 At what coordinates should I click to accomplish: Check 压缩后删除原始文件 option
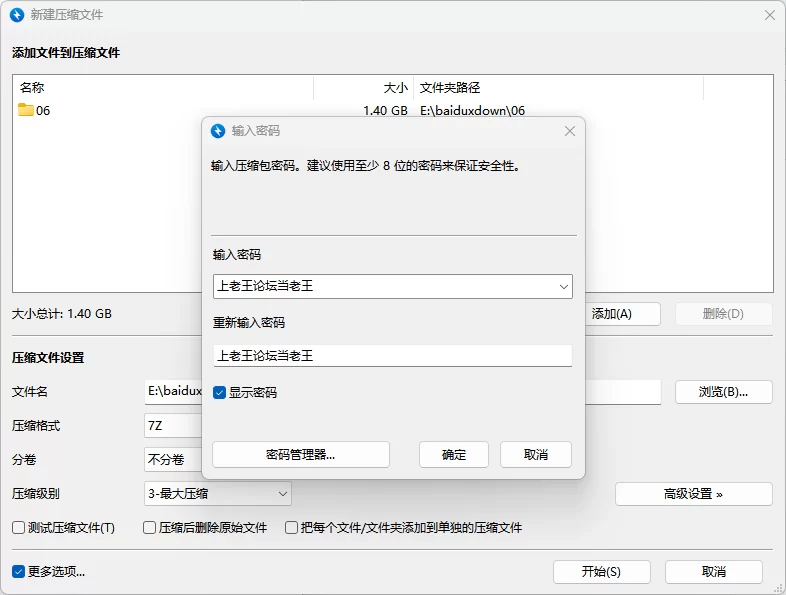tap(149, 527)
